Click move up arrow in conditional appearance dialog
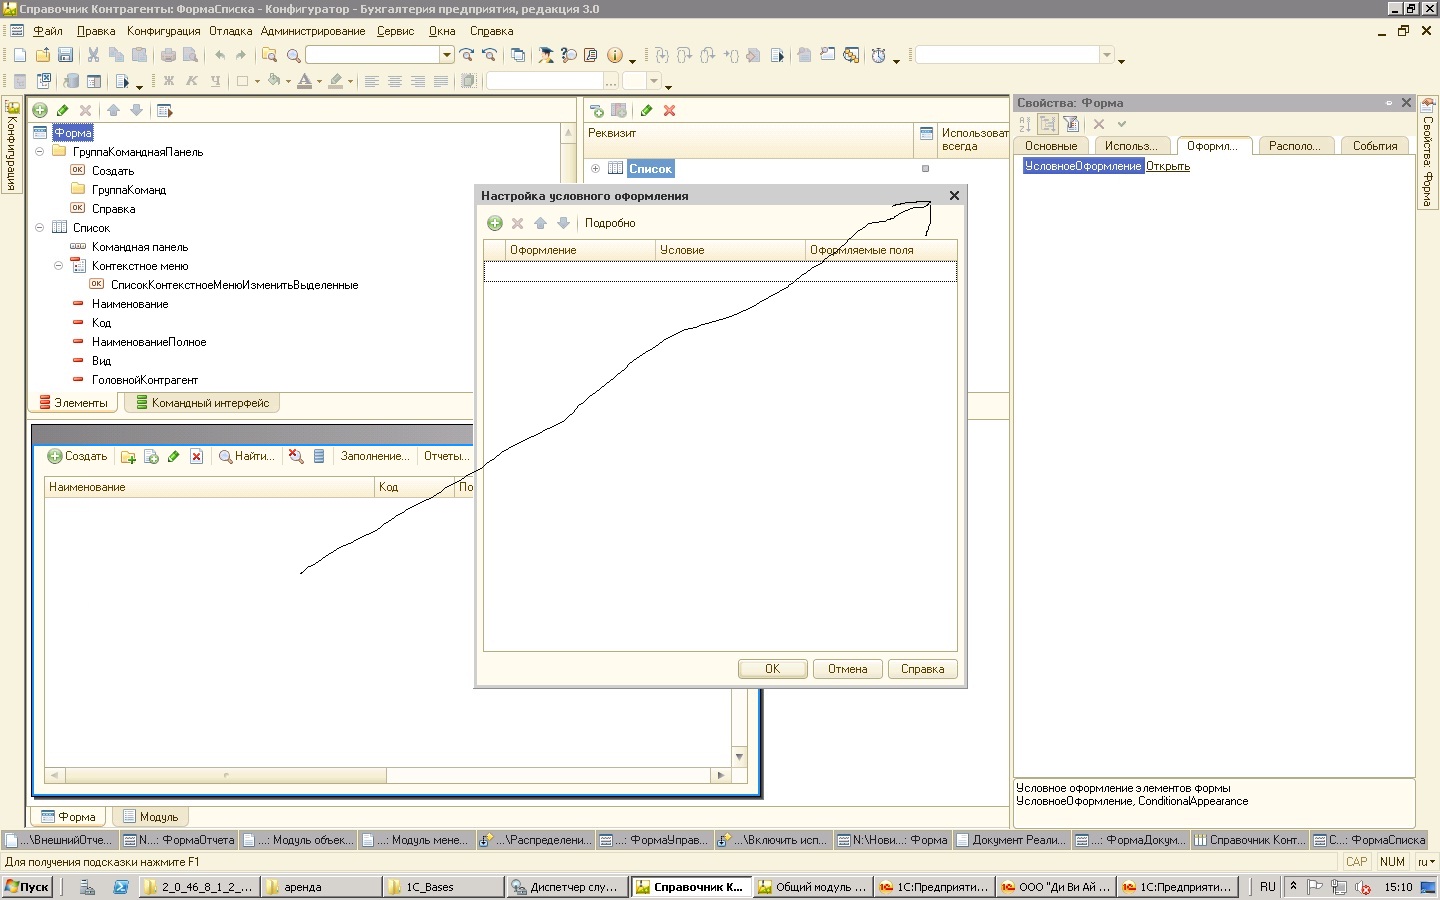The height and width of the screenshot is (900, 1440). pos(540,223)
